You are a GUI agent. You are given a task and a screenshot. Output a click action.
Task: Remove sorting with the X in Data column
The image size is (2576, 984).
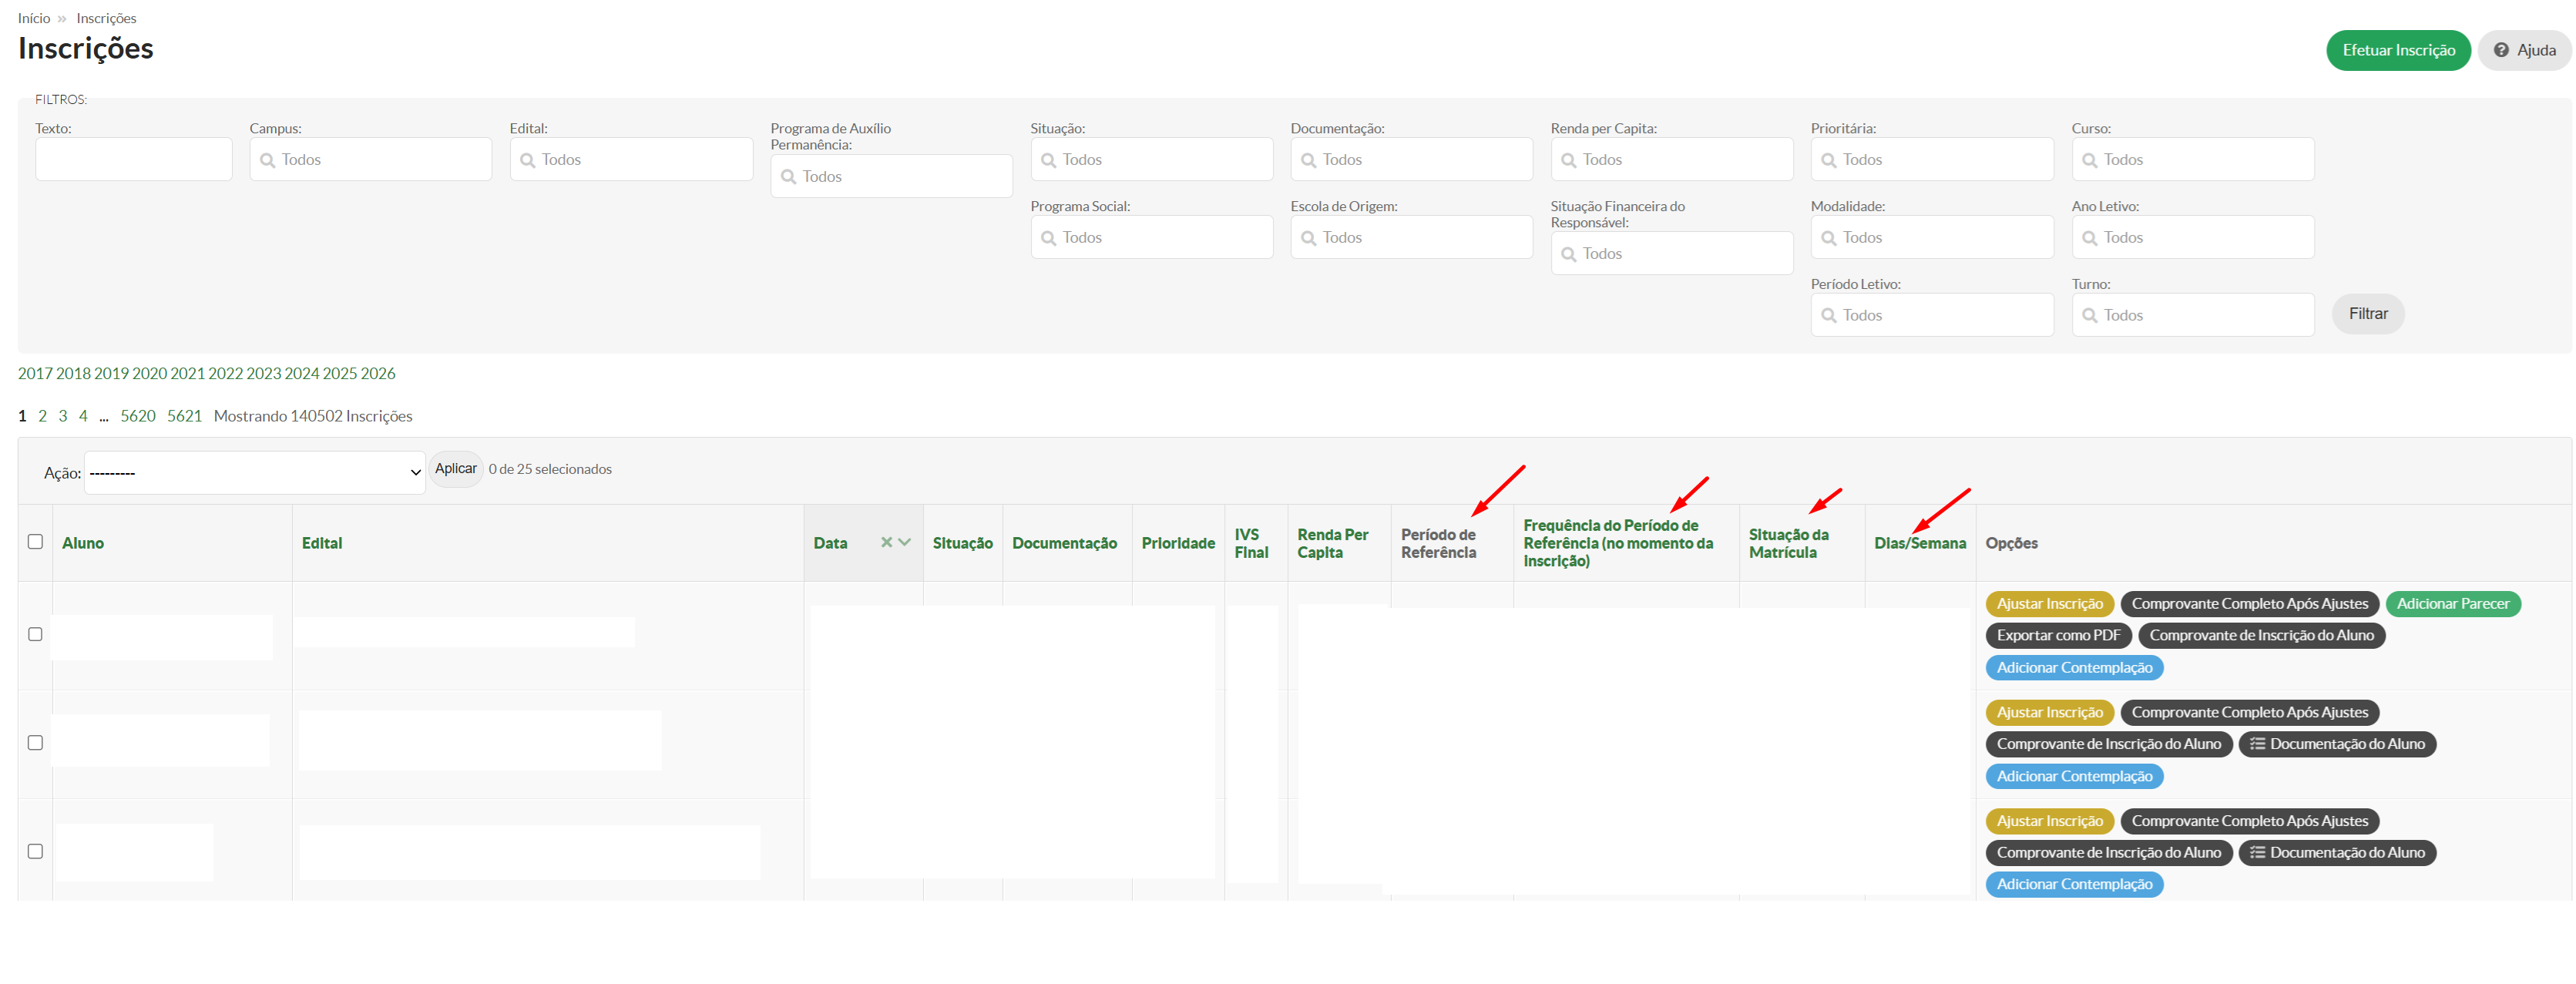coord(886,542)
